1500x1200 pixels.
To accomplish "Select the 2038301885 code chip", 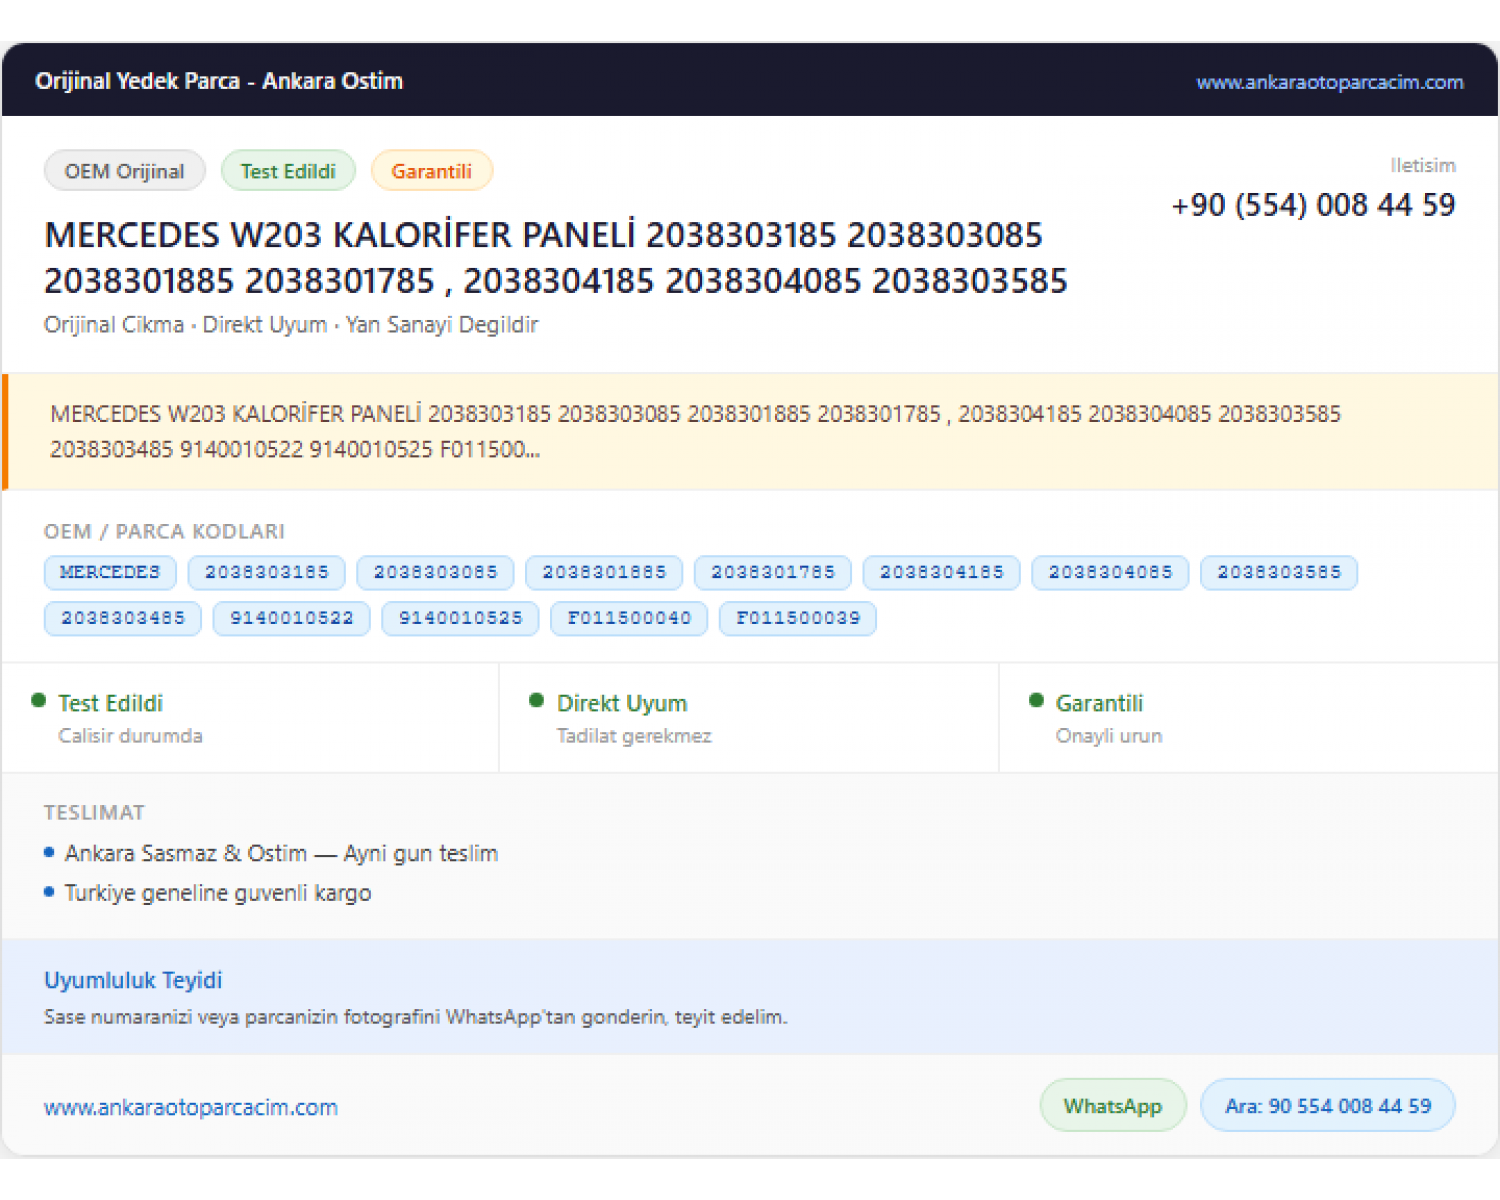I will click(604, 572).
